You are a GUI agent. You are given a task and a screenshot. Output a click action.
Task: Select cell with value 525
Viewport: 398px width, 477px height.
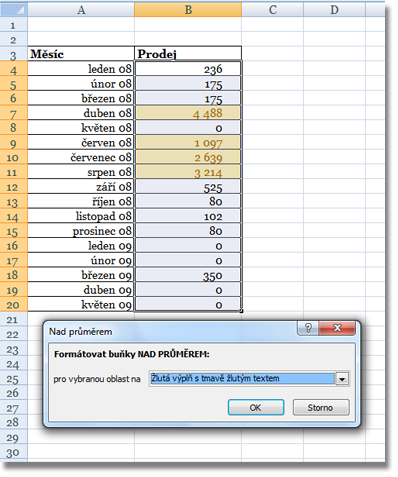[x=188, y=187]
